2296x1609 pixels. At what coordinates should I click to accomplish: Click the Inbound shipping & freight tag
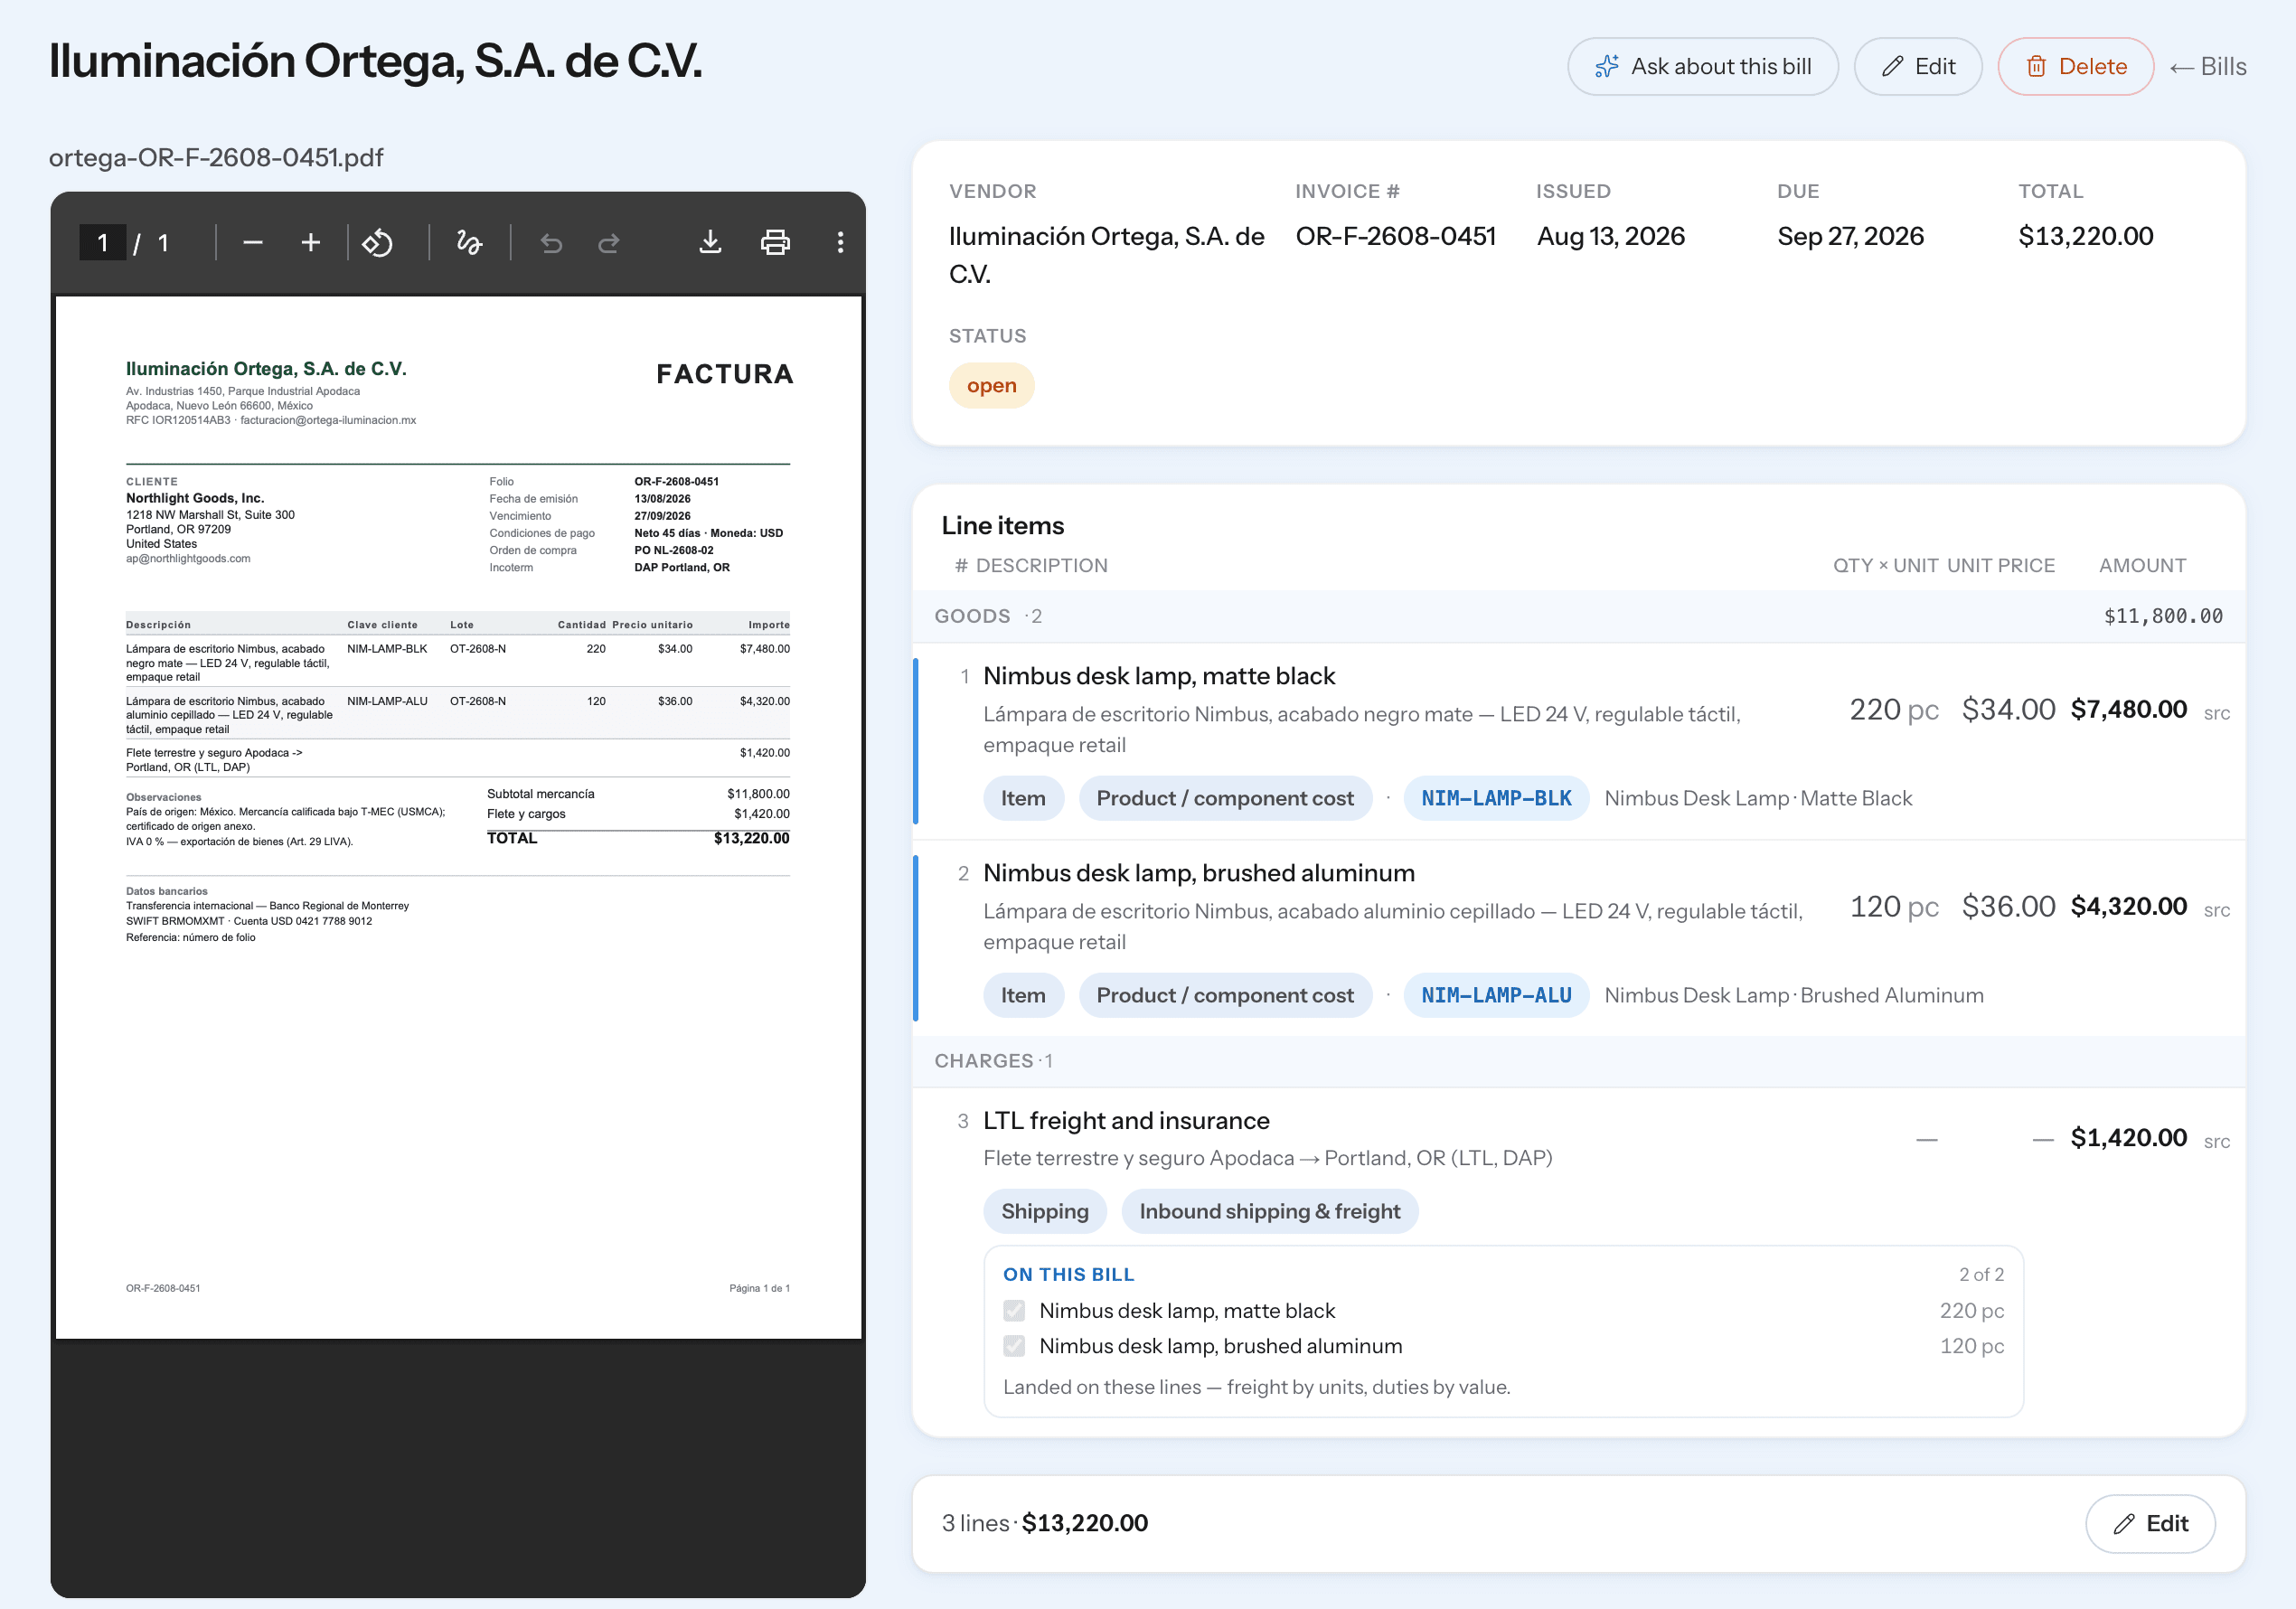1270,1211
